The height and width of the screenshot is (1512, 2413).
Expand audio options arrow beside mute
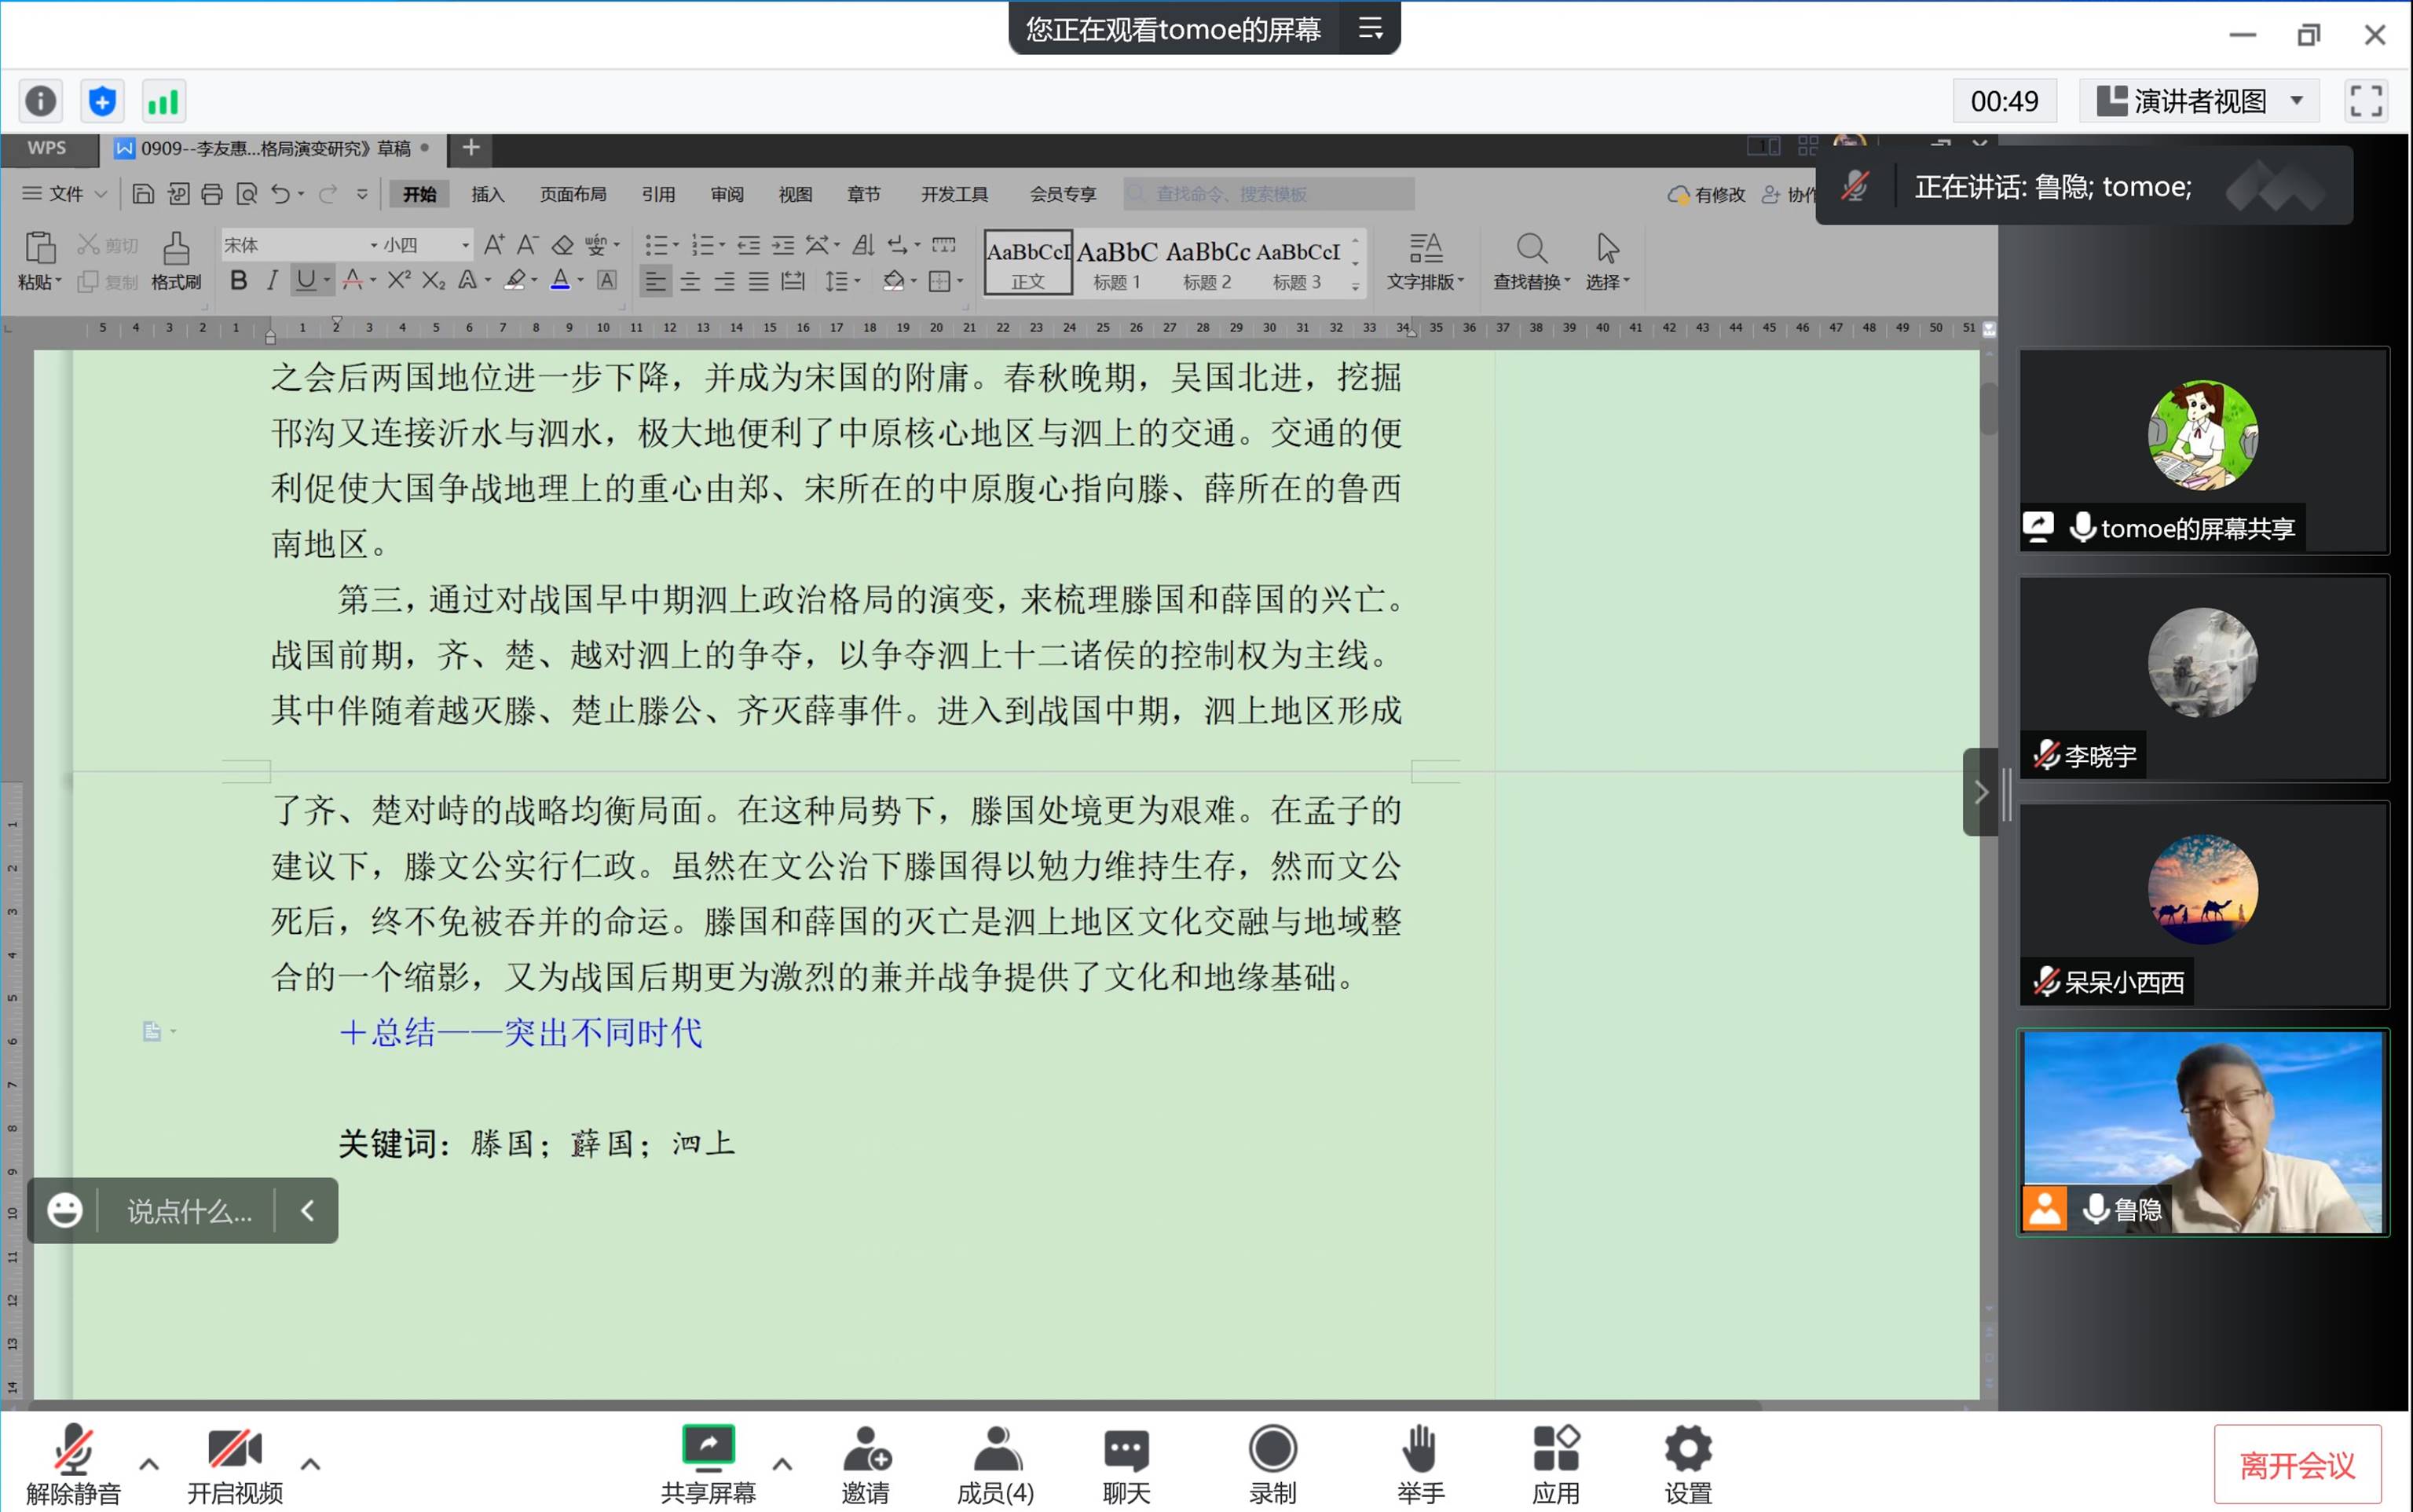point(149,1464)
